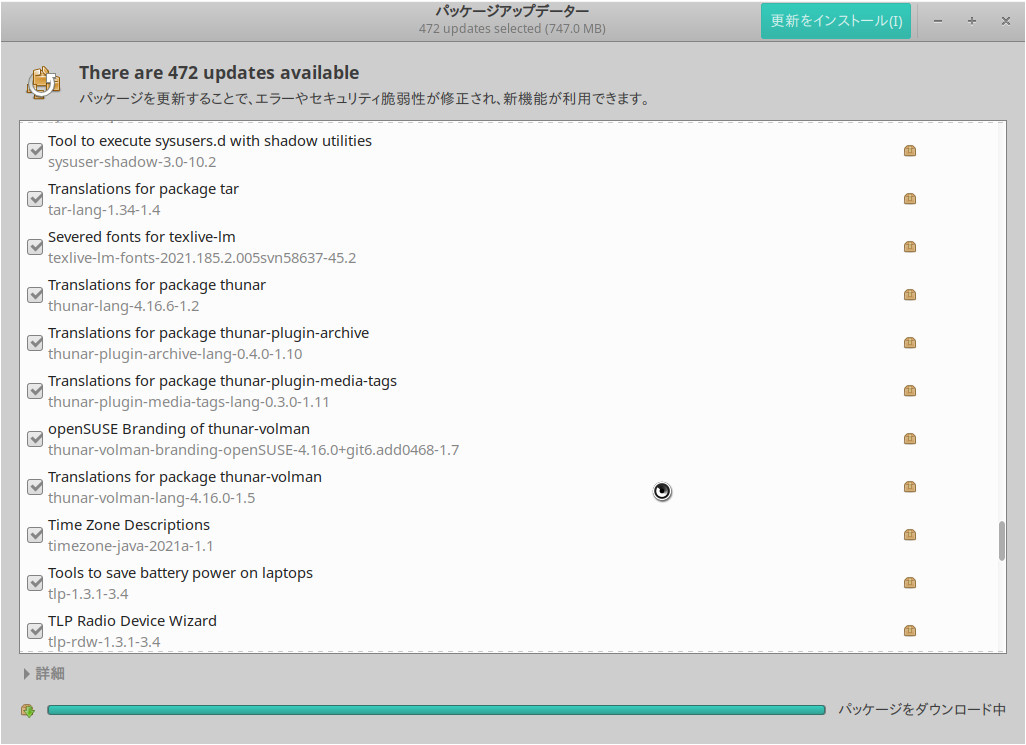Click package icon for thunar-plugin-archive-lang row
This screenshot has height=745, width=1026.
(910, 343)
